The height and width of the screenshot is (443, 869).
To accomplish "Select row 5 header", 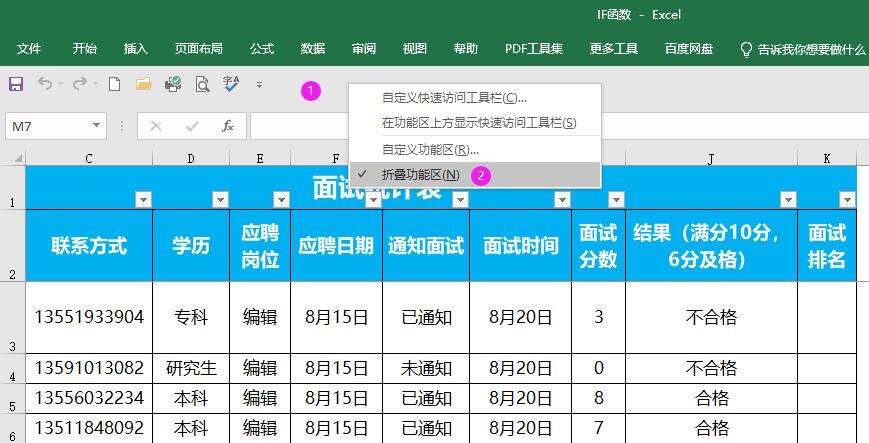I will tap(12, 399).
